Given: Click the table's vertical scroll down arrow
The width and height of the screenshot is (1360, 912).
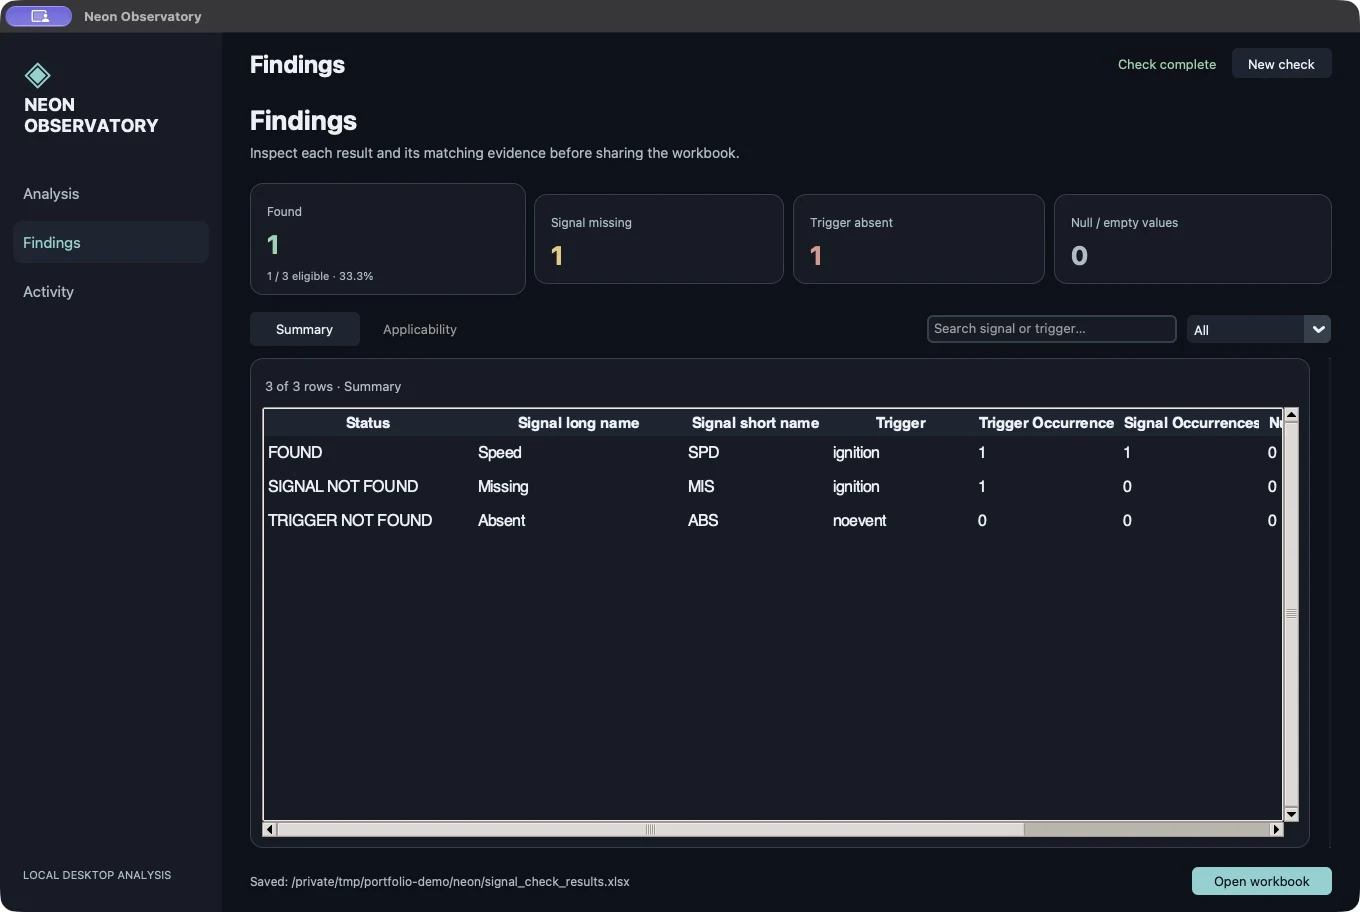Looking at the screenshot, I should 1291,814.
